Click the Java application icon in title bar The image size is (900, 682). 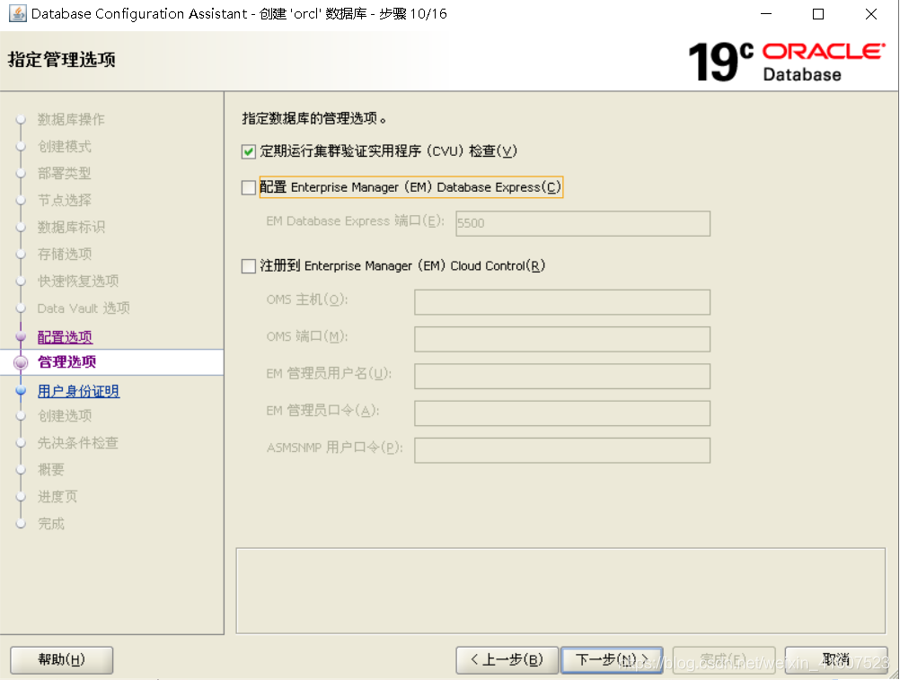coord(17,14)
